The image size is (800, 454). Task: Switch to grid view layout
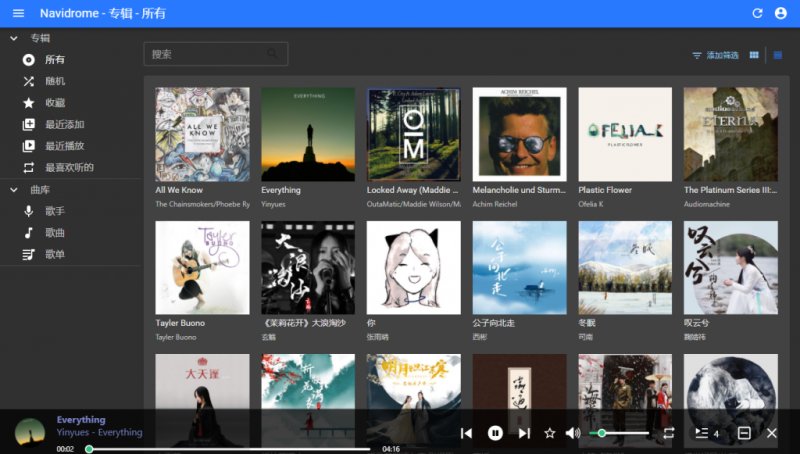754,55
